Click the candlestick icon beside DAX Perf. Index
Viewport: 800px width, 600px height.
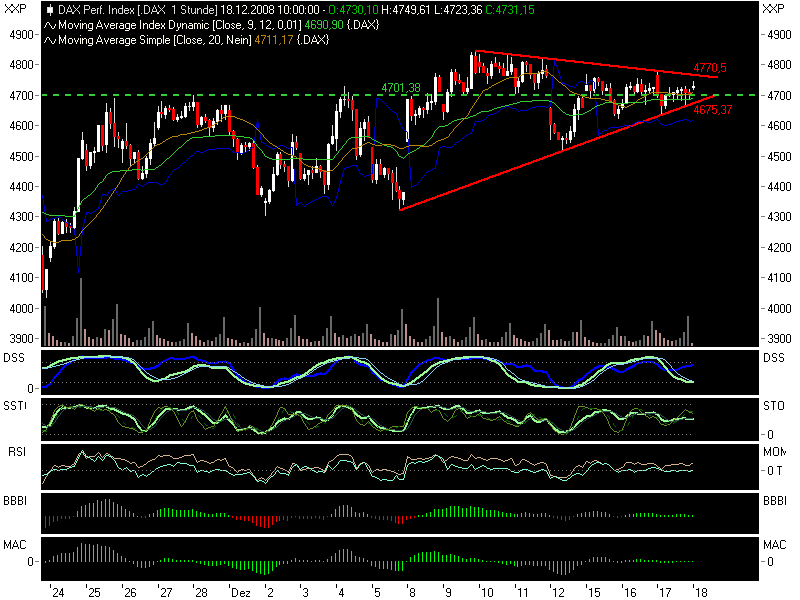coord(51,9)
